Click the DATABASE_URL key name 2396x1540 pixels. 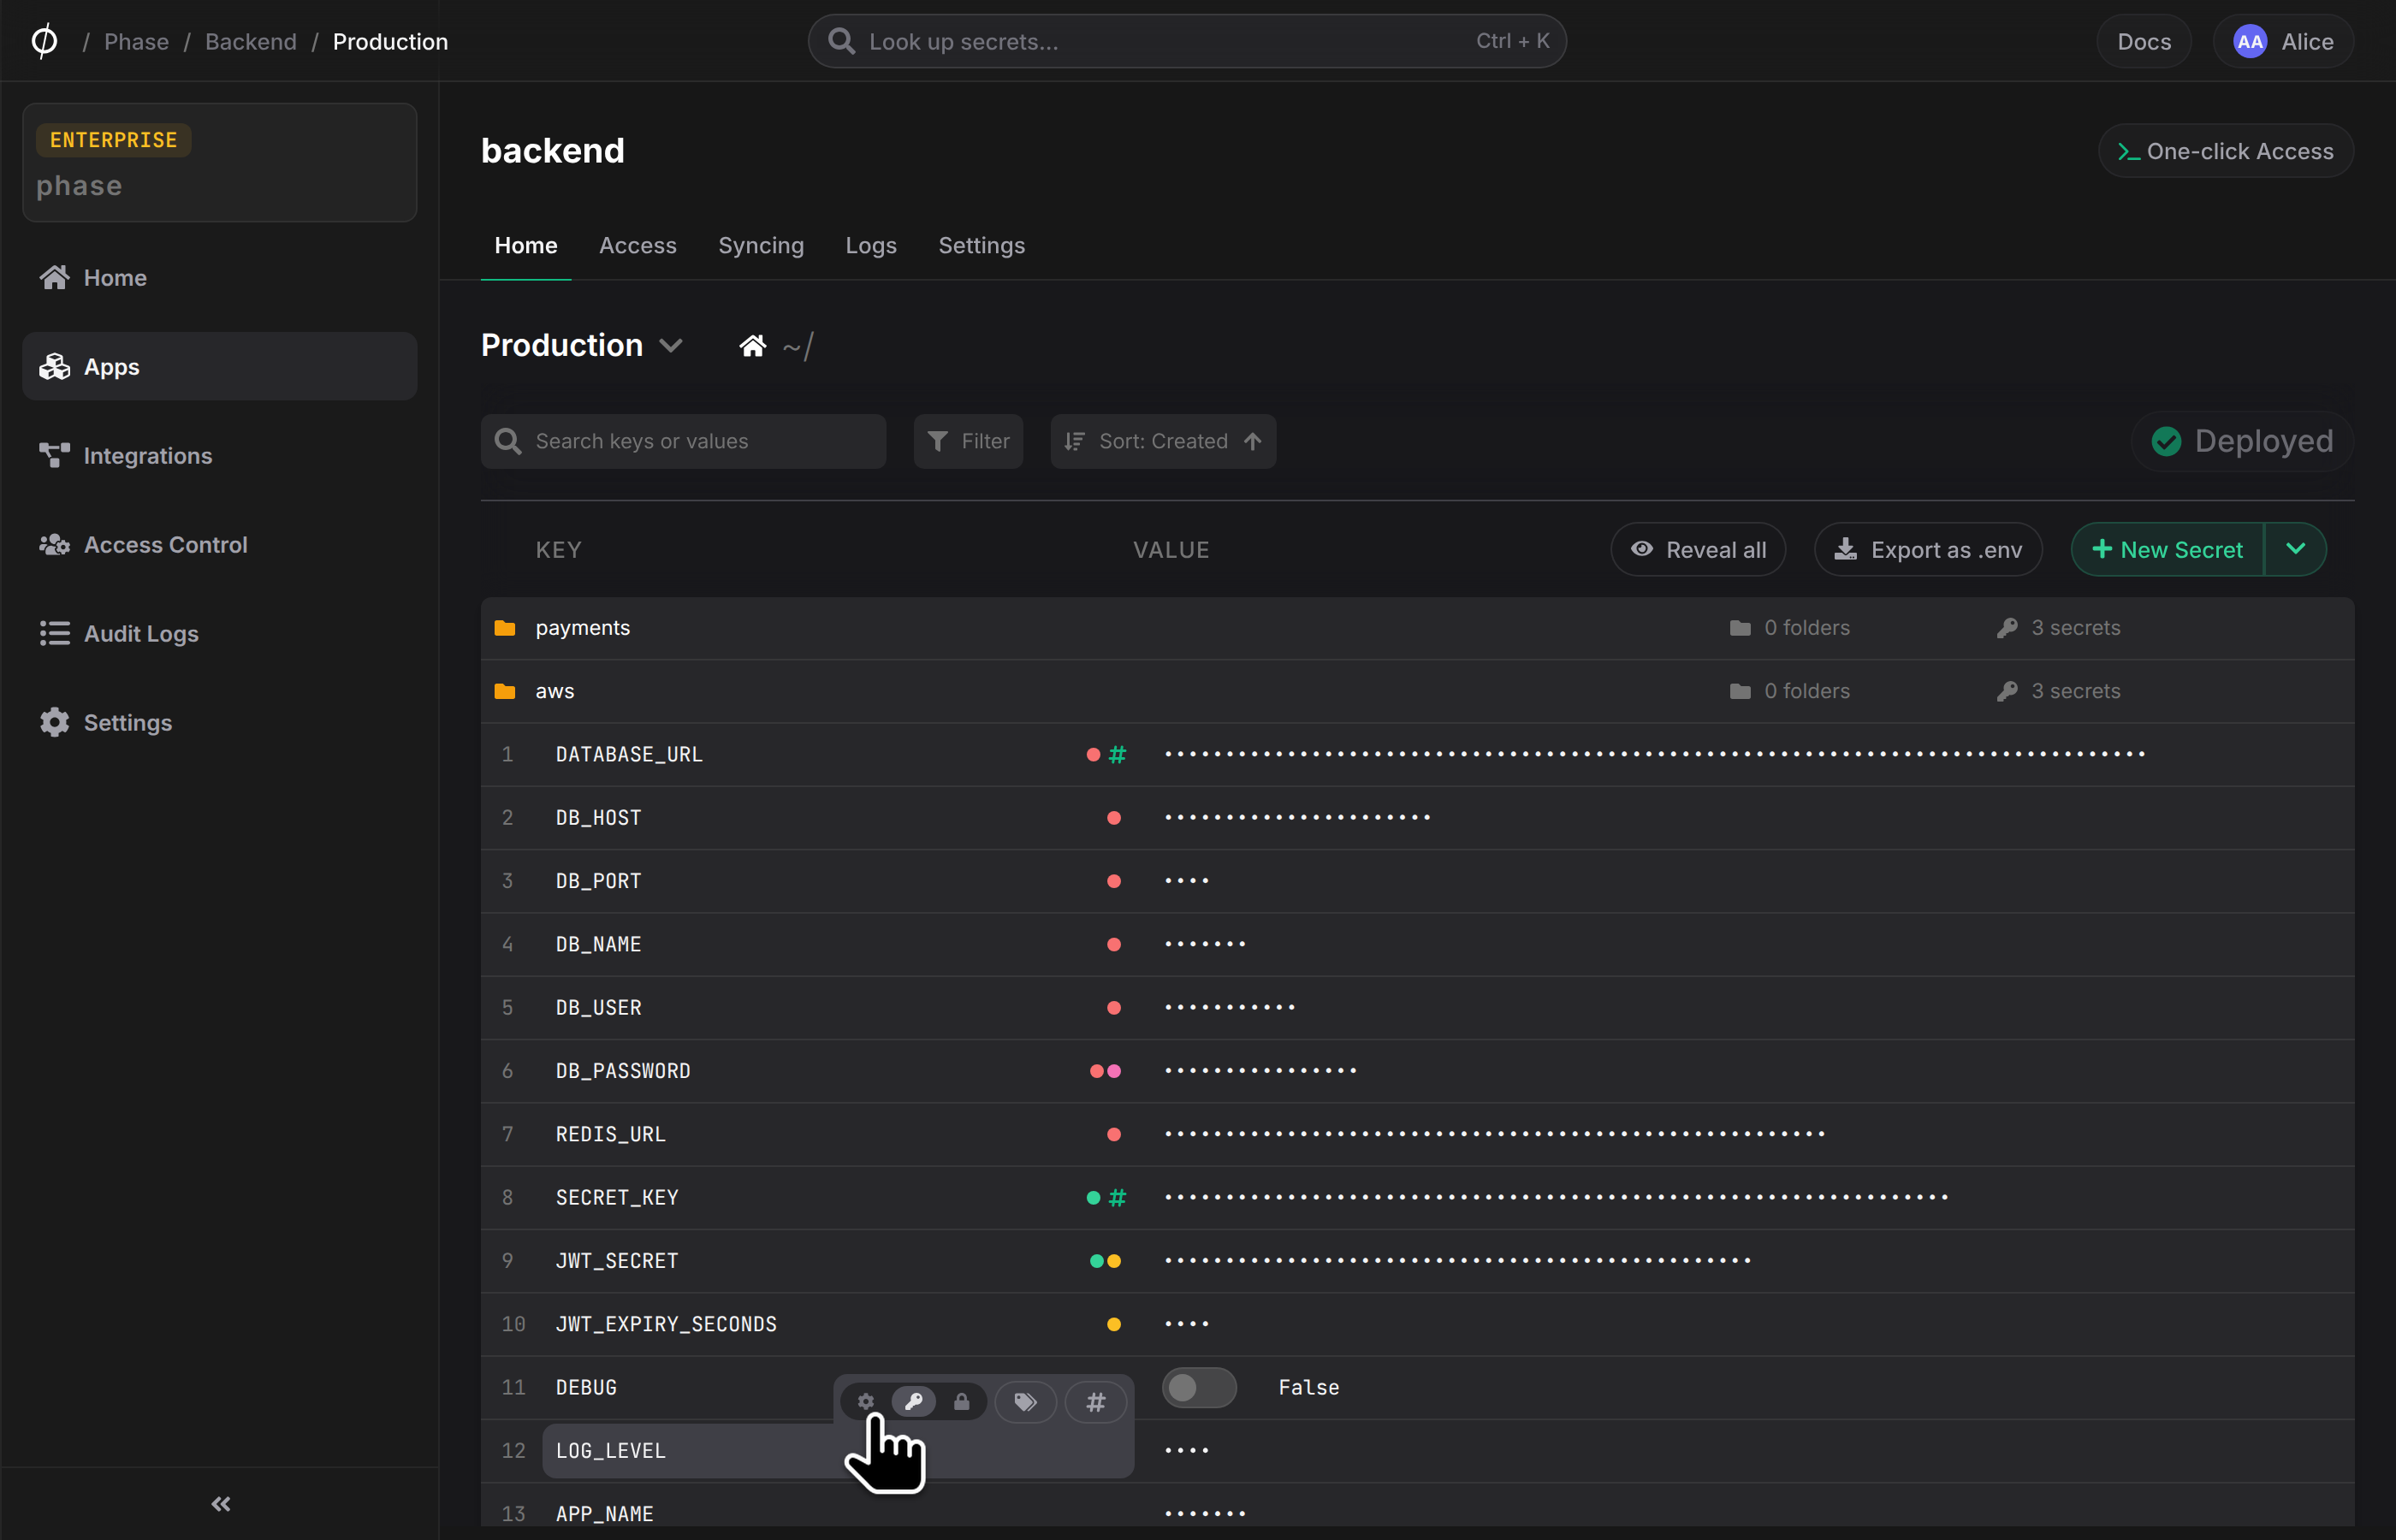(629, 754)
